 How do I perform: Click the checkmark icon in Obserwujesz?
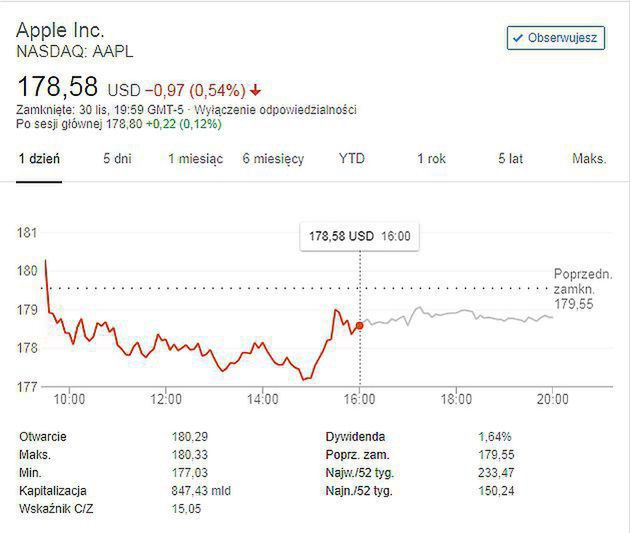[518, 38]
